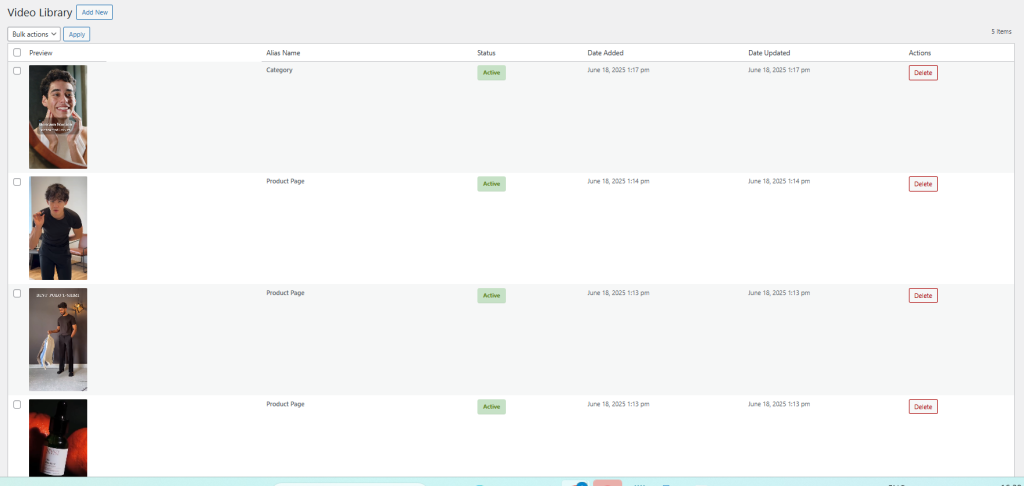Click the Actions column header
The height and width of the screenshot is (486, 1024).
coord(920,53)
